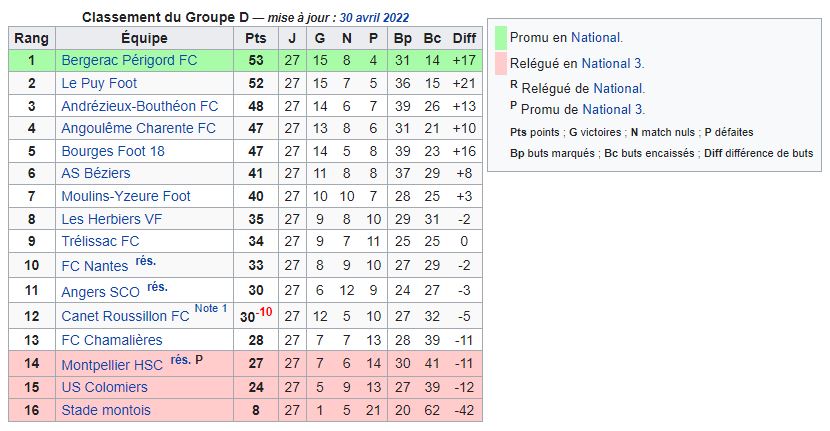Click the green promotion color swatch in legend
This screenshot has height=431, width=830.
501,38
